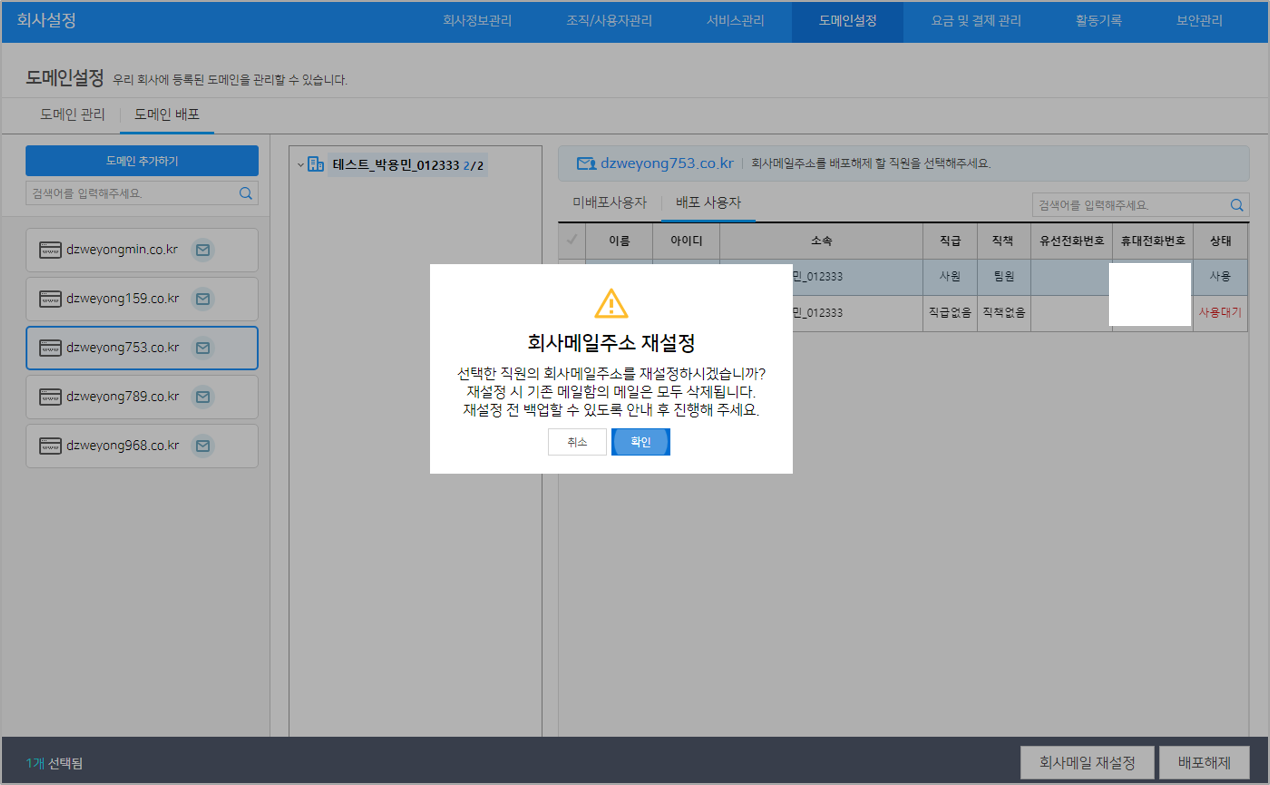
Task: Click mail icon next to dzweyongmin.co.kr
Action: pos(203,250)
